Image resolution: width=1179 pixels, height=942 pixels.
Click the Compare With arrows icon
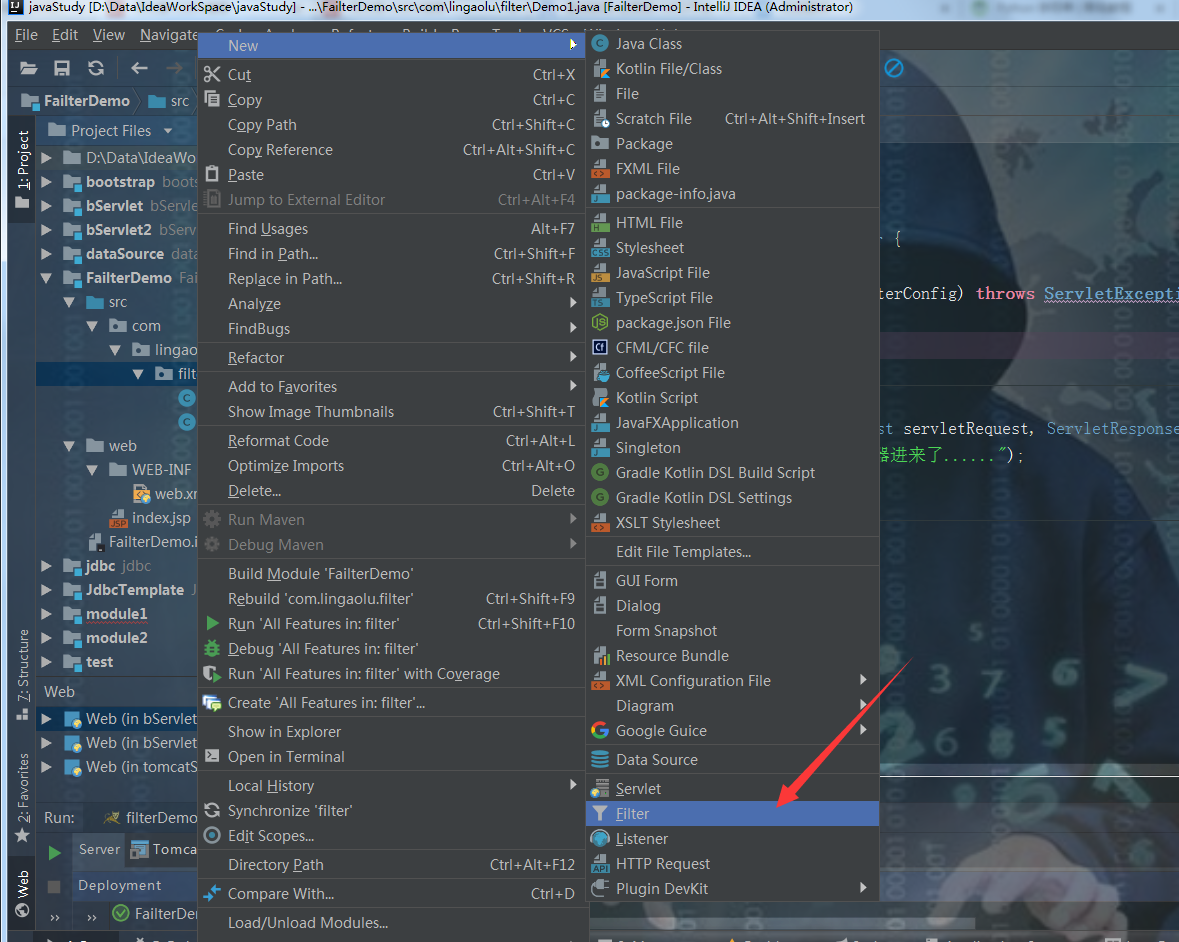[x=212, y=893]
